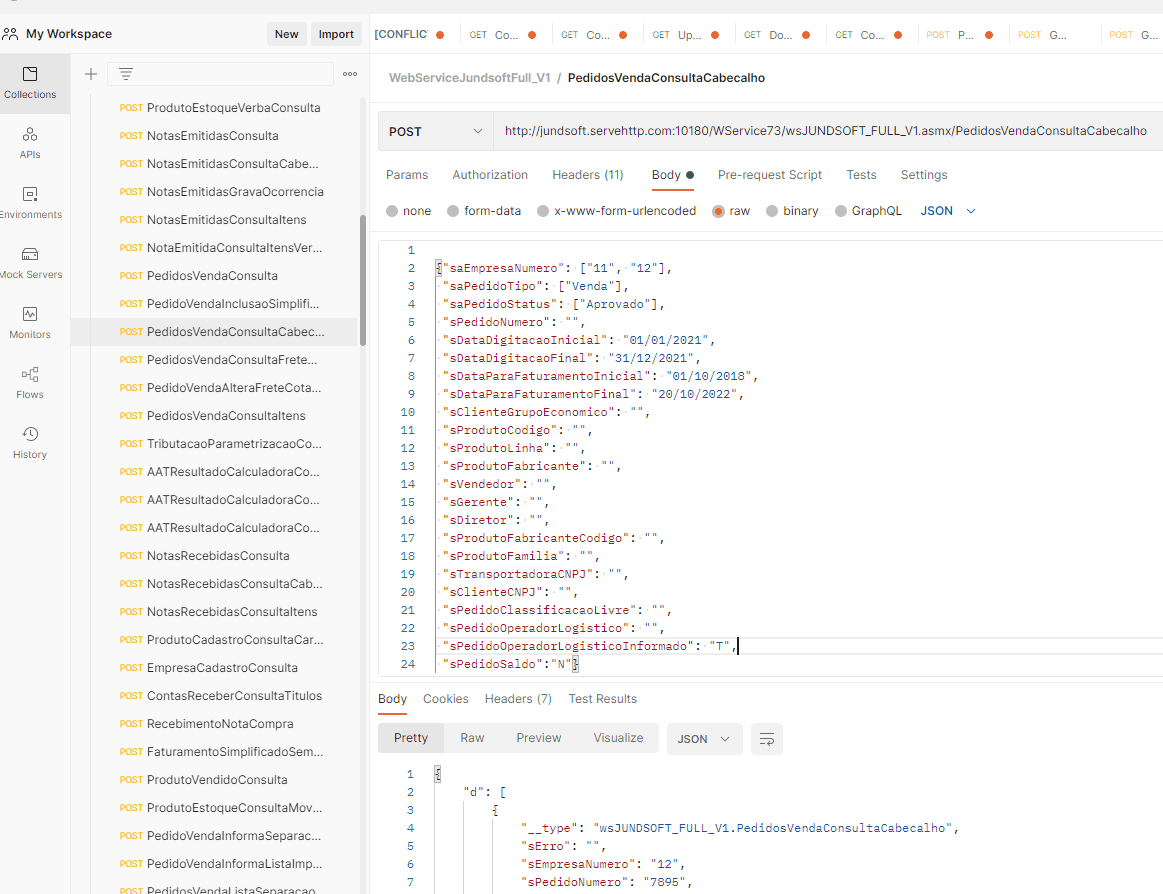The width and height of the screenshot is (1163, 894).
Task: Click the Import button
Action: coord(336,34)
